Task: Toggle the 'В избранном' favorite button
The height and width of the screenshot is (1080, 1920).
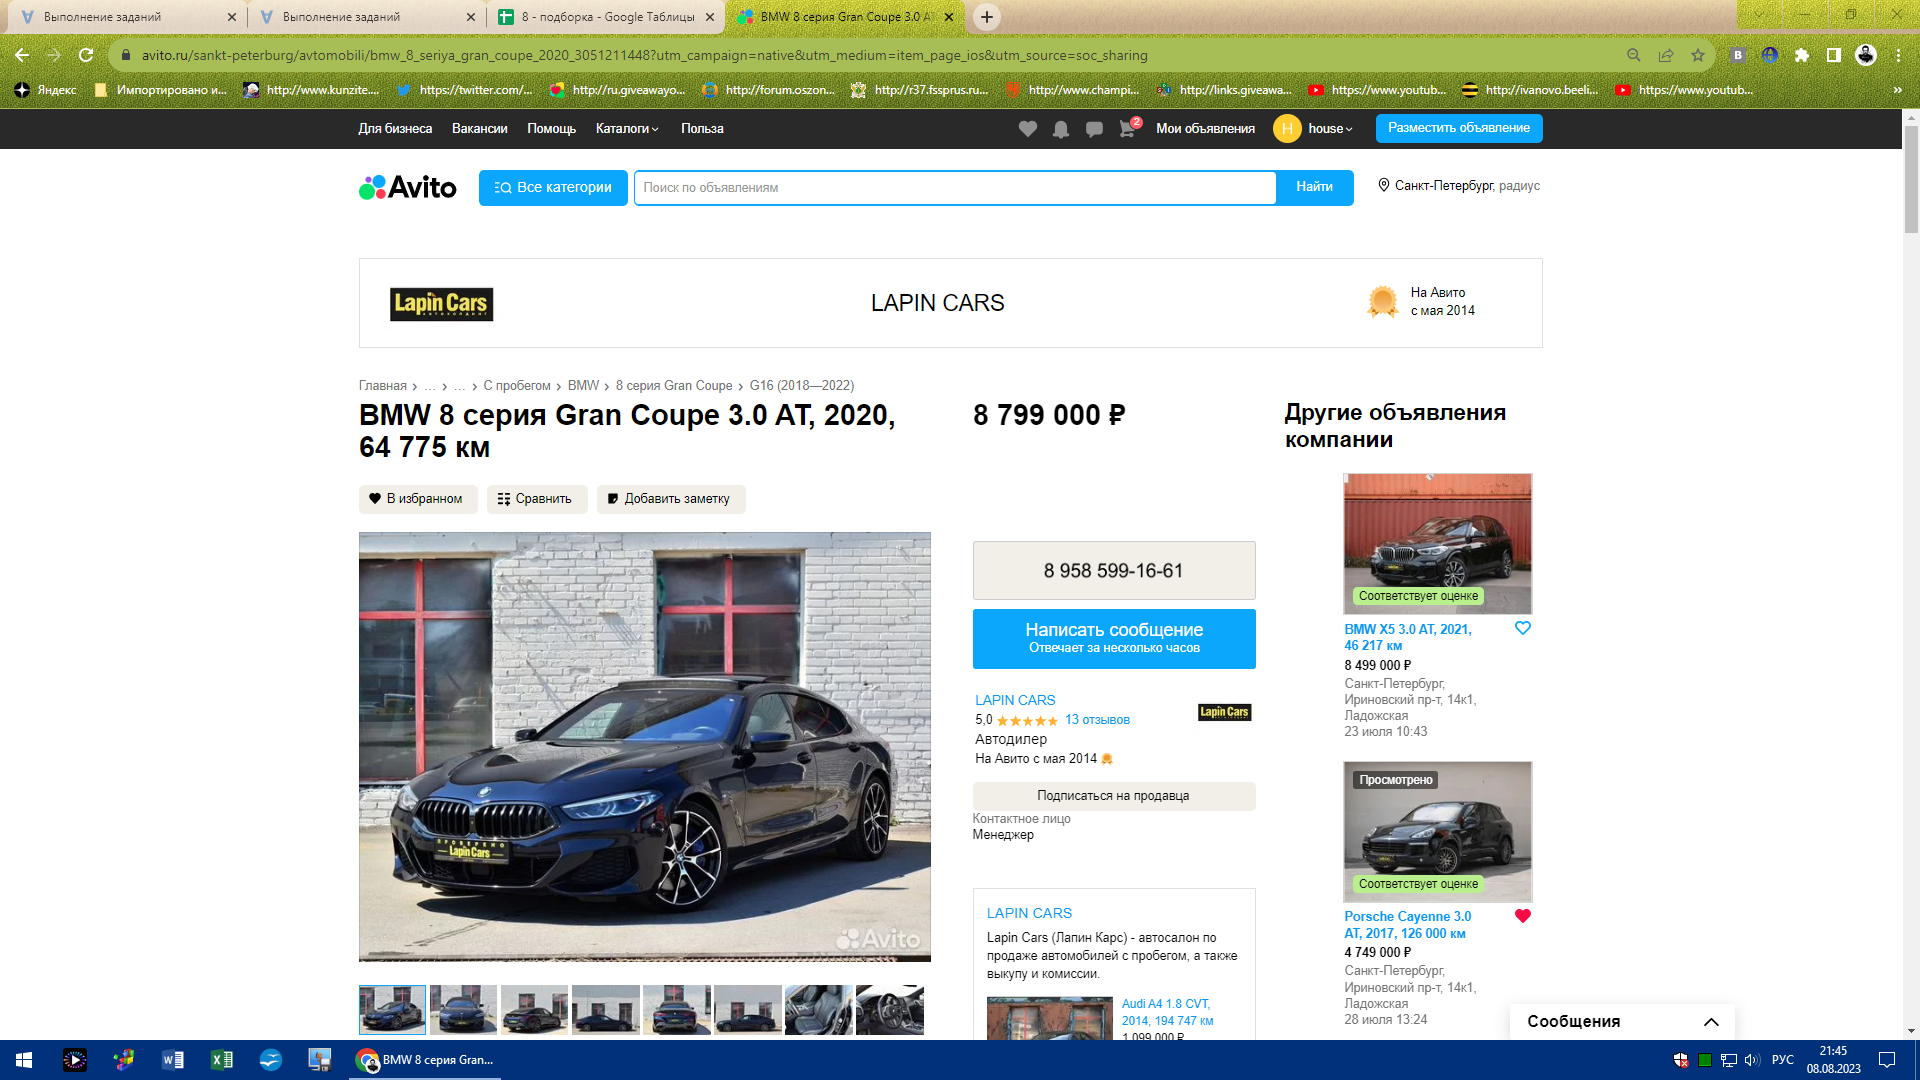Action: coord(417,499)
